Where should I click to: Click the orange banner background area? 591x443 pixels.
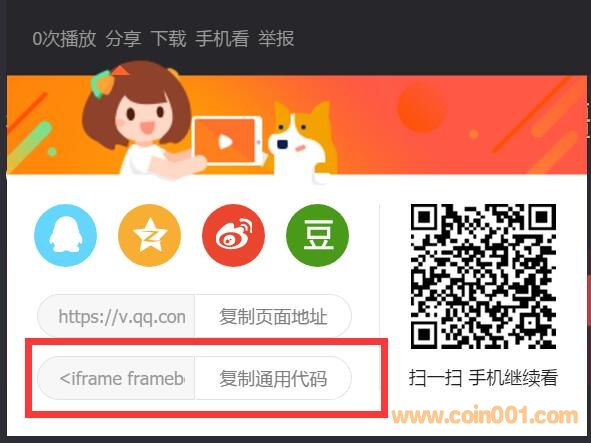452,124
